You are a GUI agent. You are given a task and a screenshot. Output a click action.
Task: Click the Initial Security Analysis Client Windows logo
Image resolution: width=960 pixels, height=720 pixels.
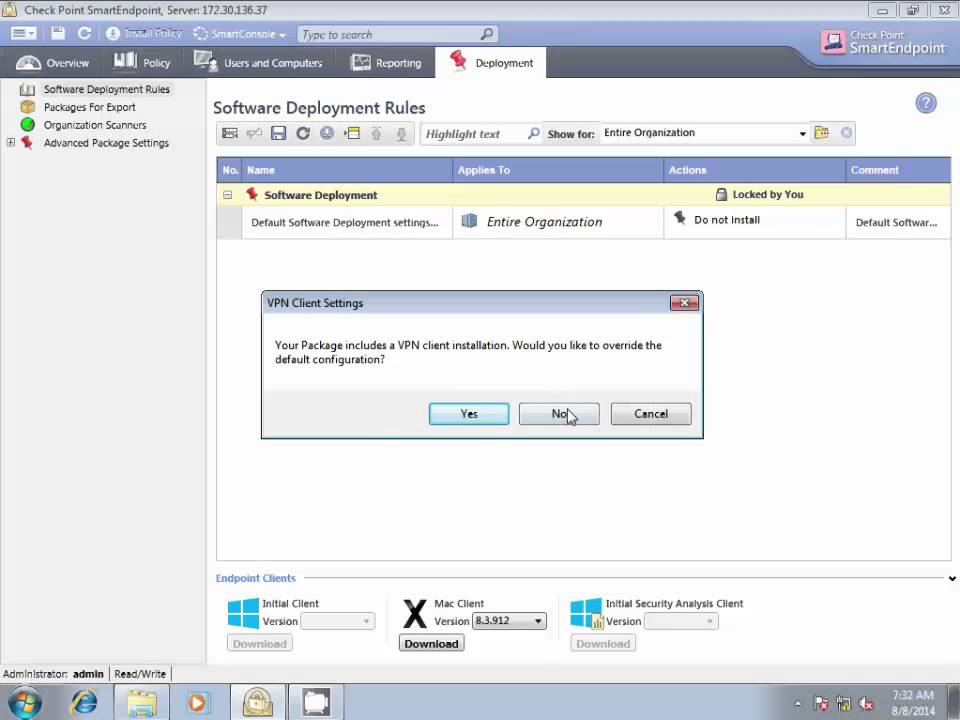(x=587, y=613)
